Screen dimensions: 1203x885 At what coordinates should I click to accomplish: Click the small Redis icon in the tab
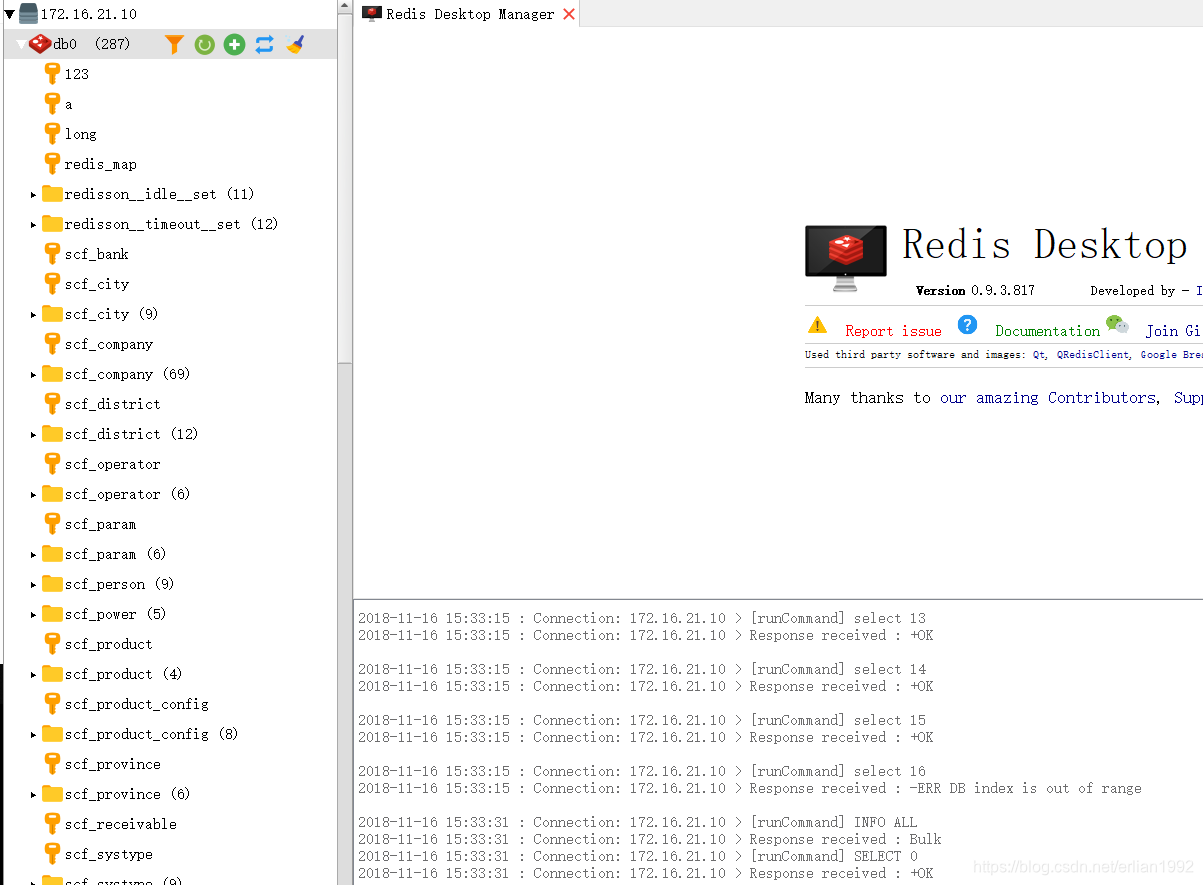(372, 13)
